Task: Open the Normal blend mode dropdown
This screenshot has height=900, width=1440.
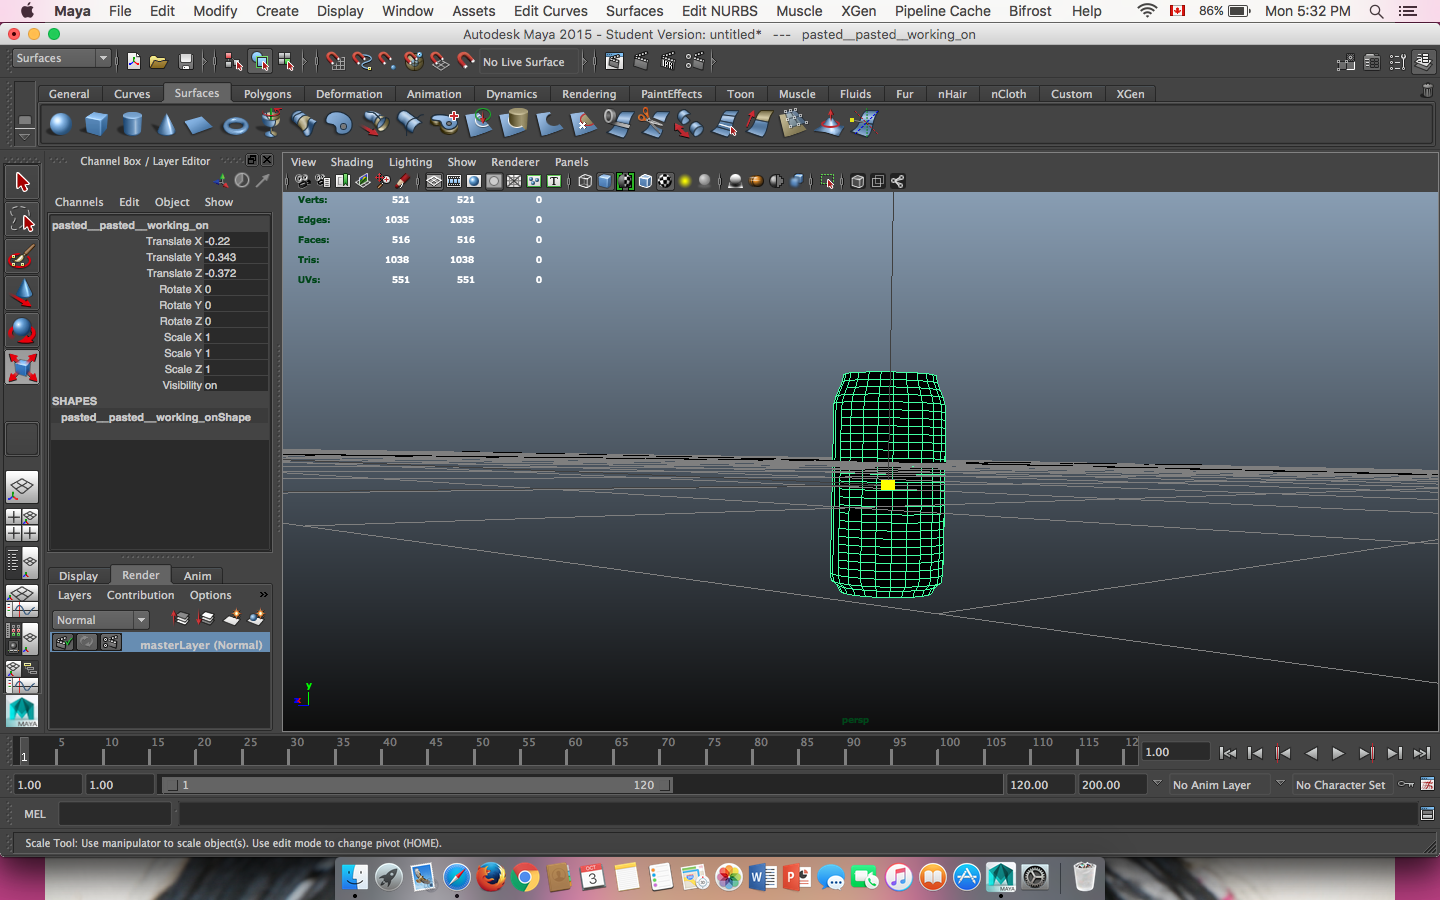Action: 101,620
